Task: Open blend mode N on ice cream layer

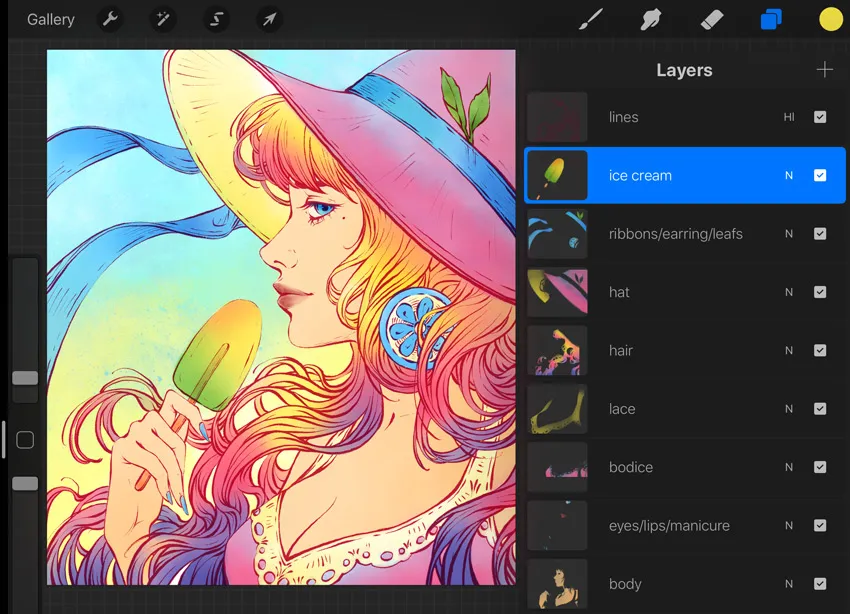Action: pyautogui.click(x=789, y=176)
